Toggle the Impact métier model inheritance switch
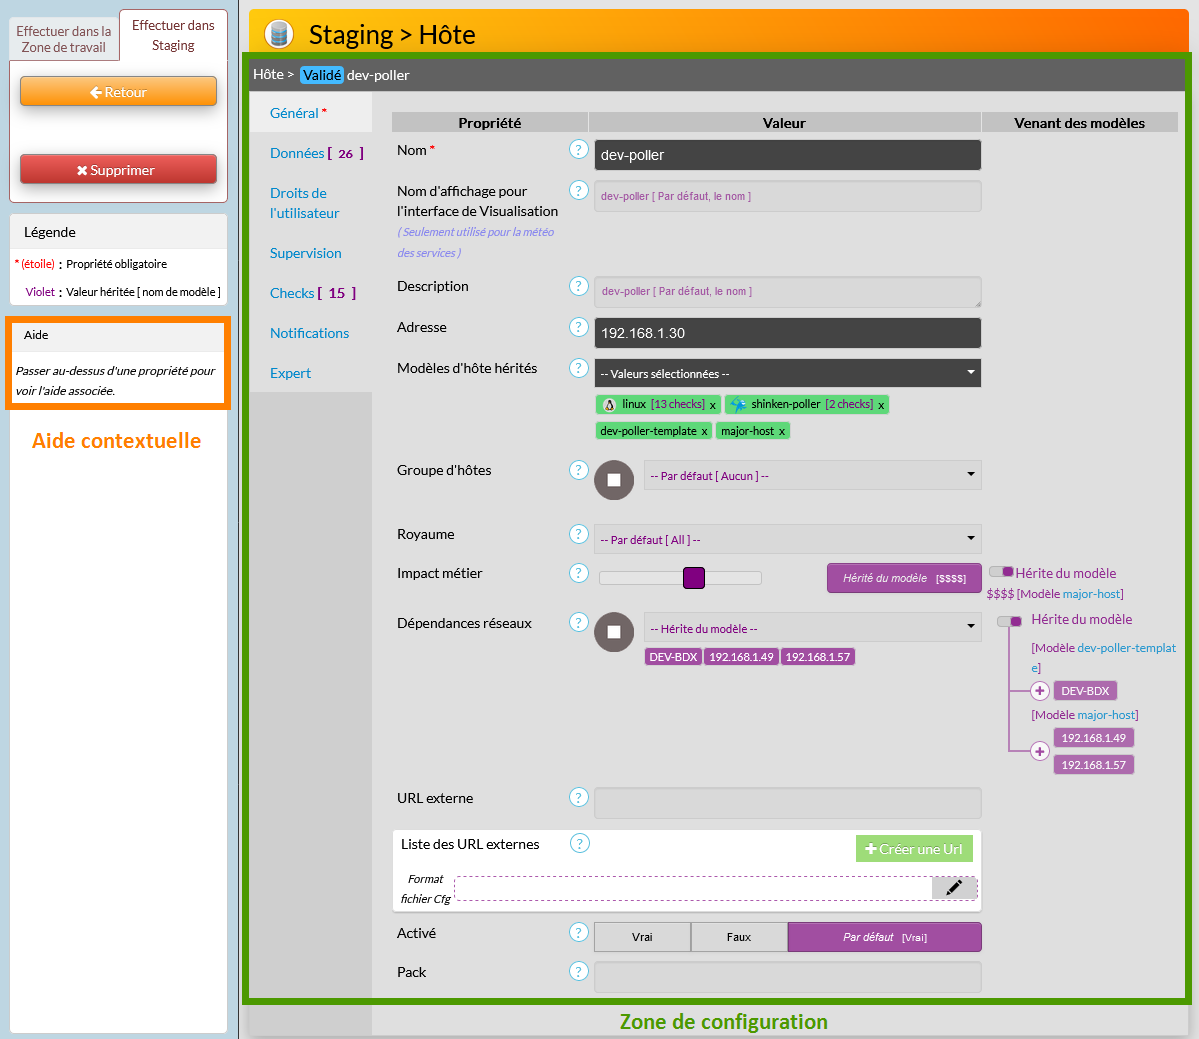This screenshot has width=1199, height=1039. click(x=1001, y=572)
